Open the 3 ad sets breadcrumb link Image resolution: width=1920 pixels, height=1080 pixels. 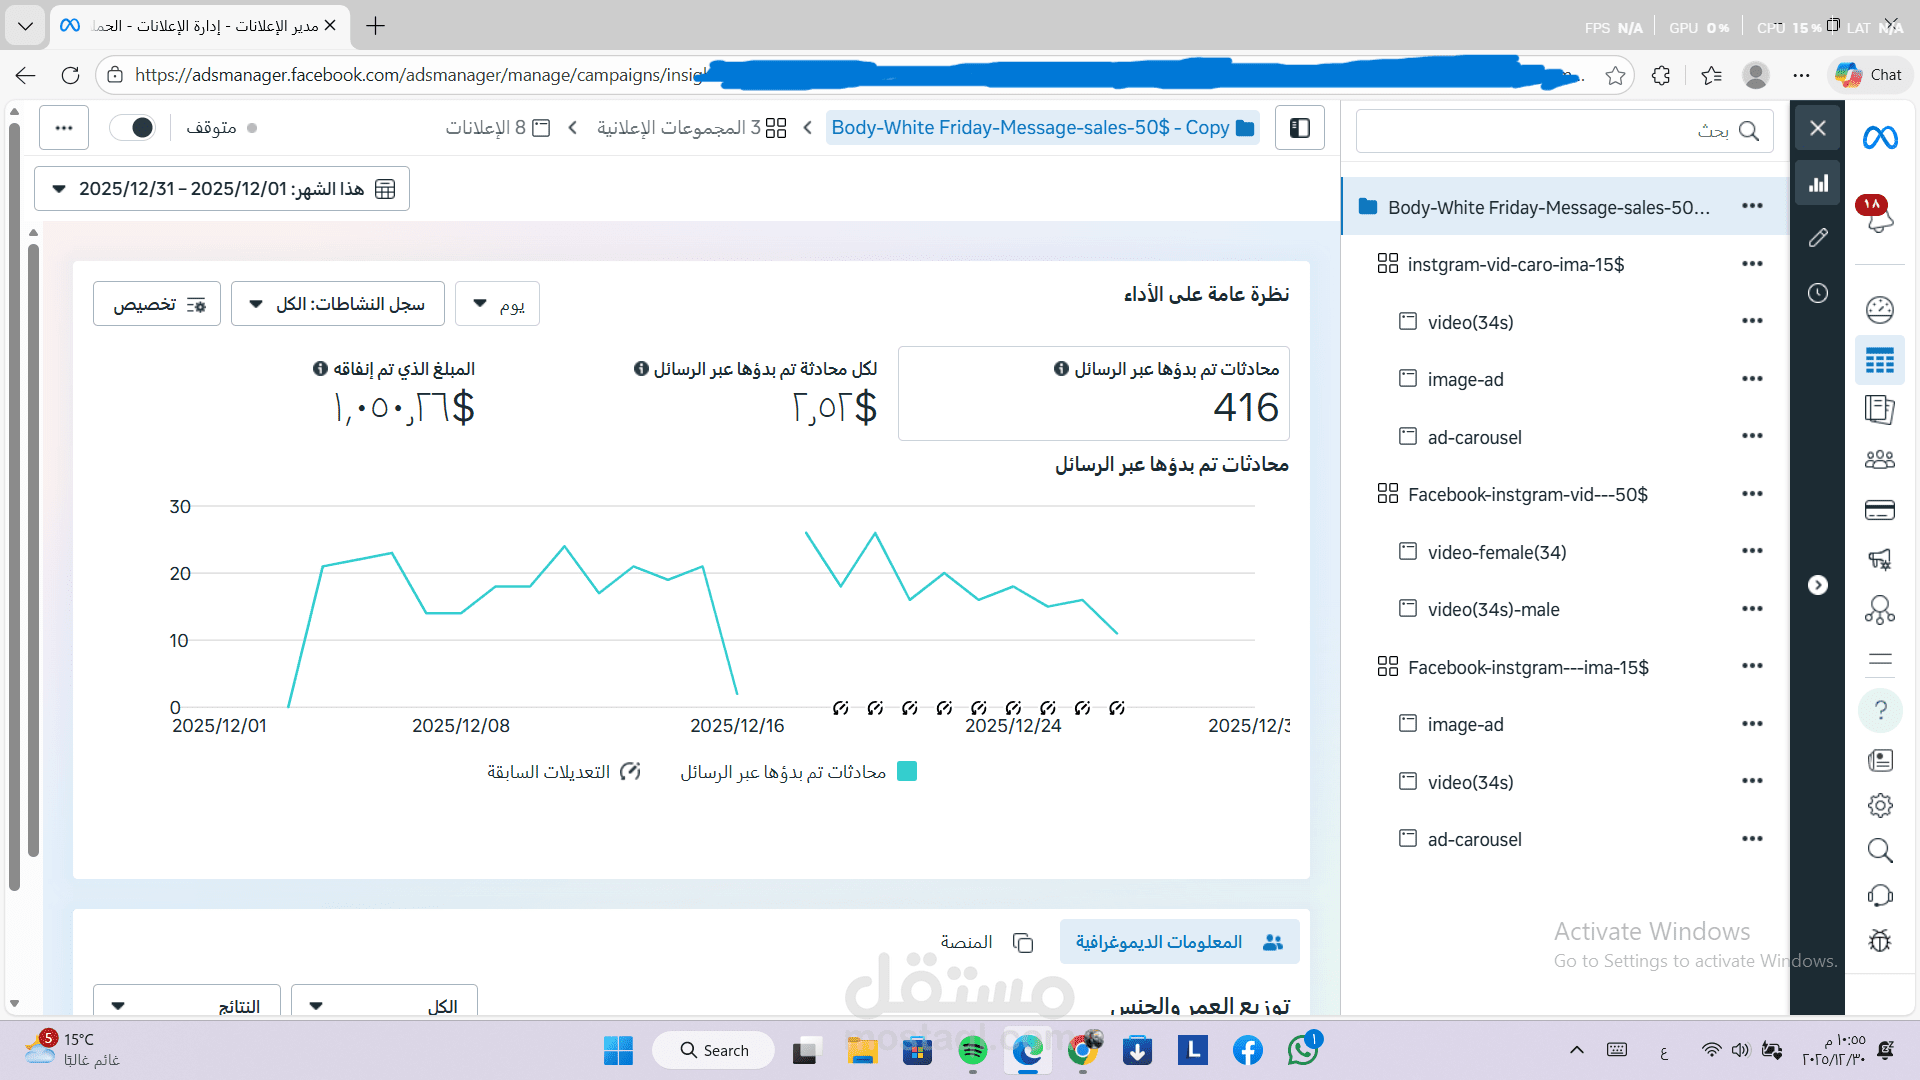pos(691,128)
